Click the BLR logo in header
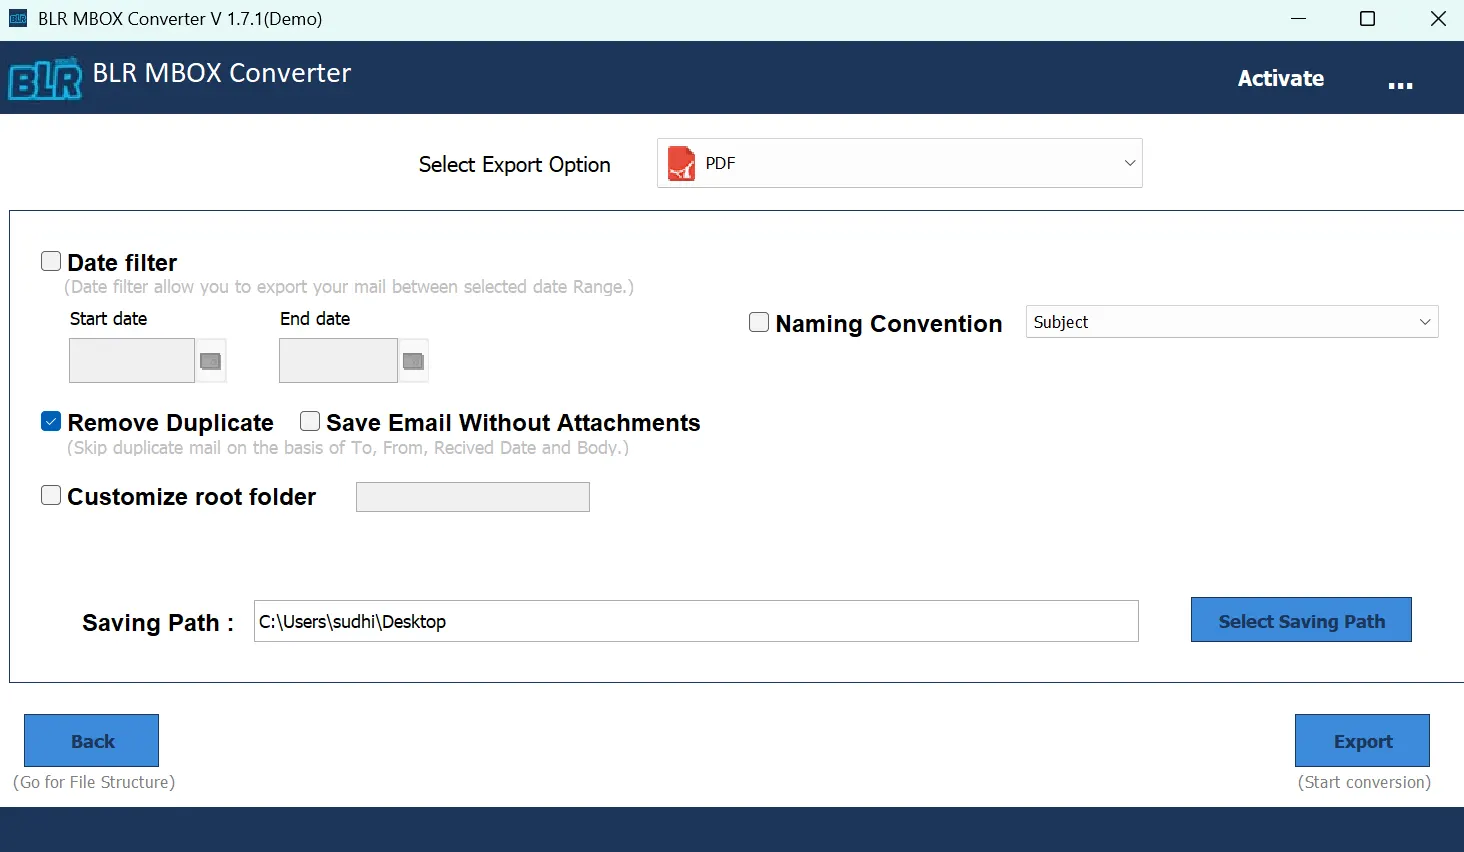The height and width of the screenshot is (852, 1464). click(x=45, y=79)
